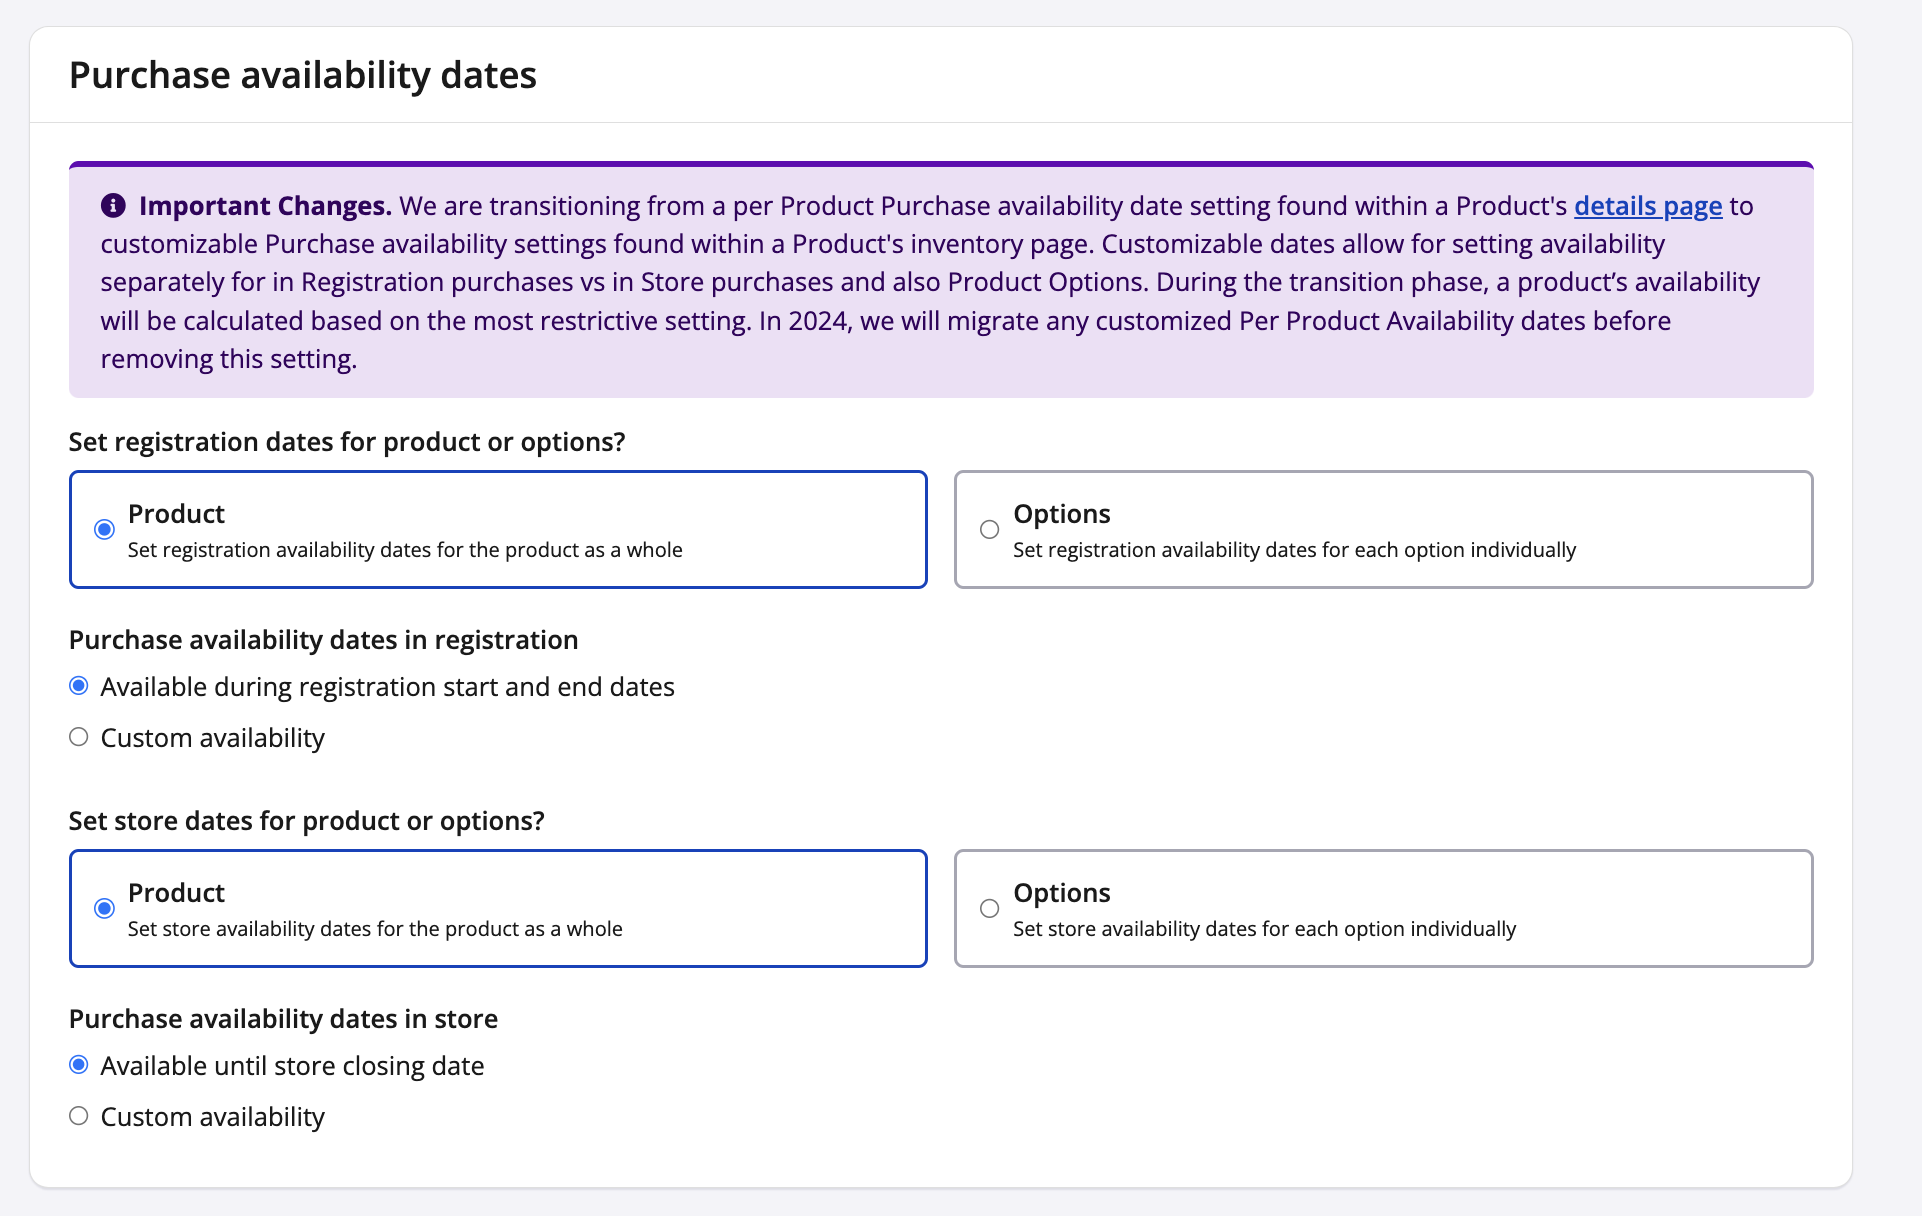Click heading Set store dates for product or options
The image size is (1922, 1216).
306,820
